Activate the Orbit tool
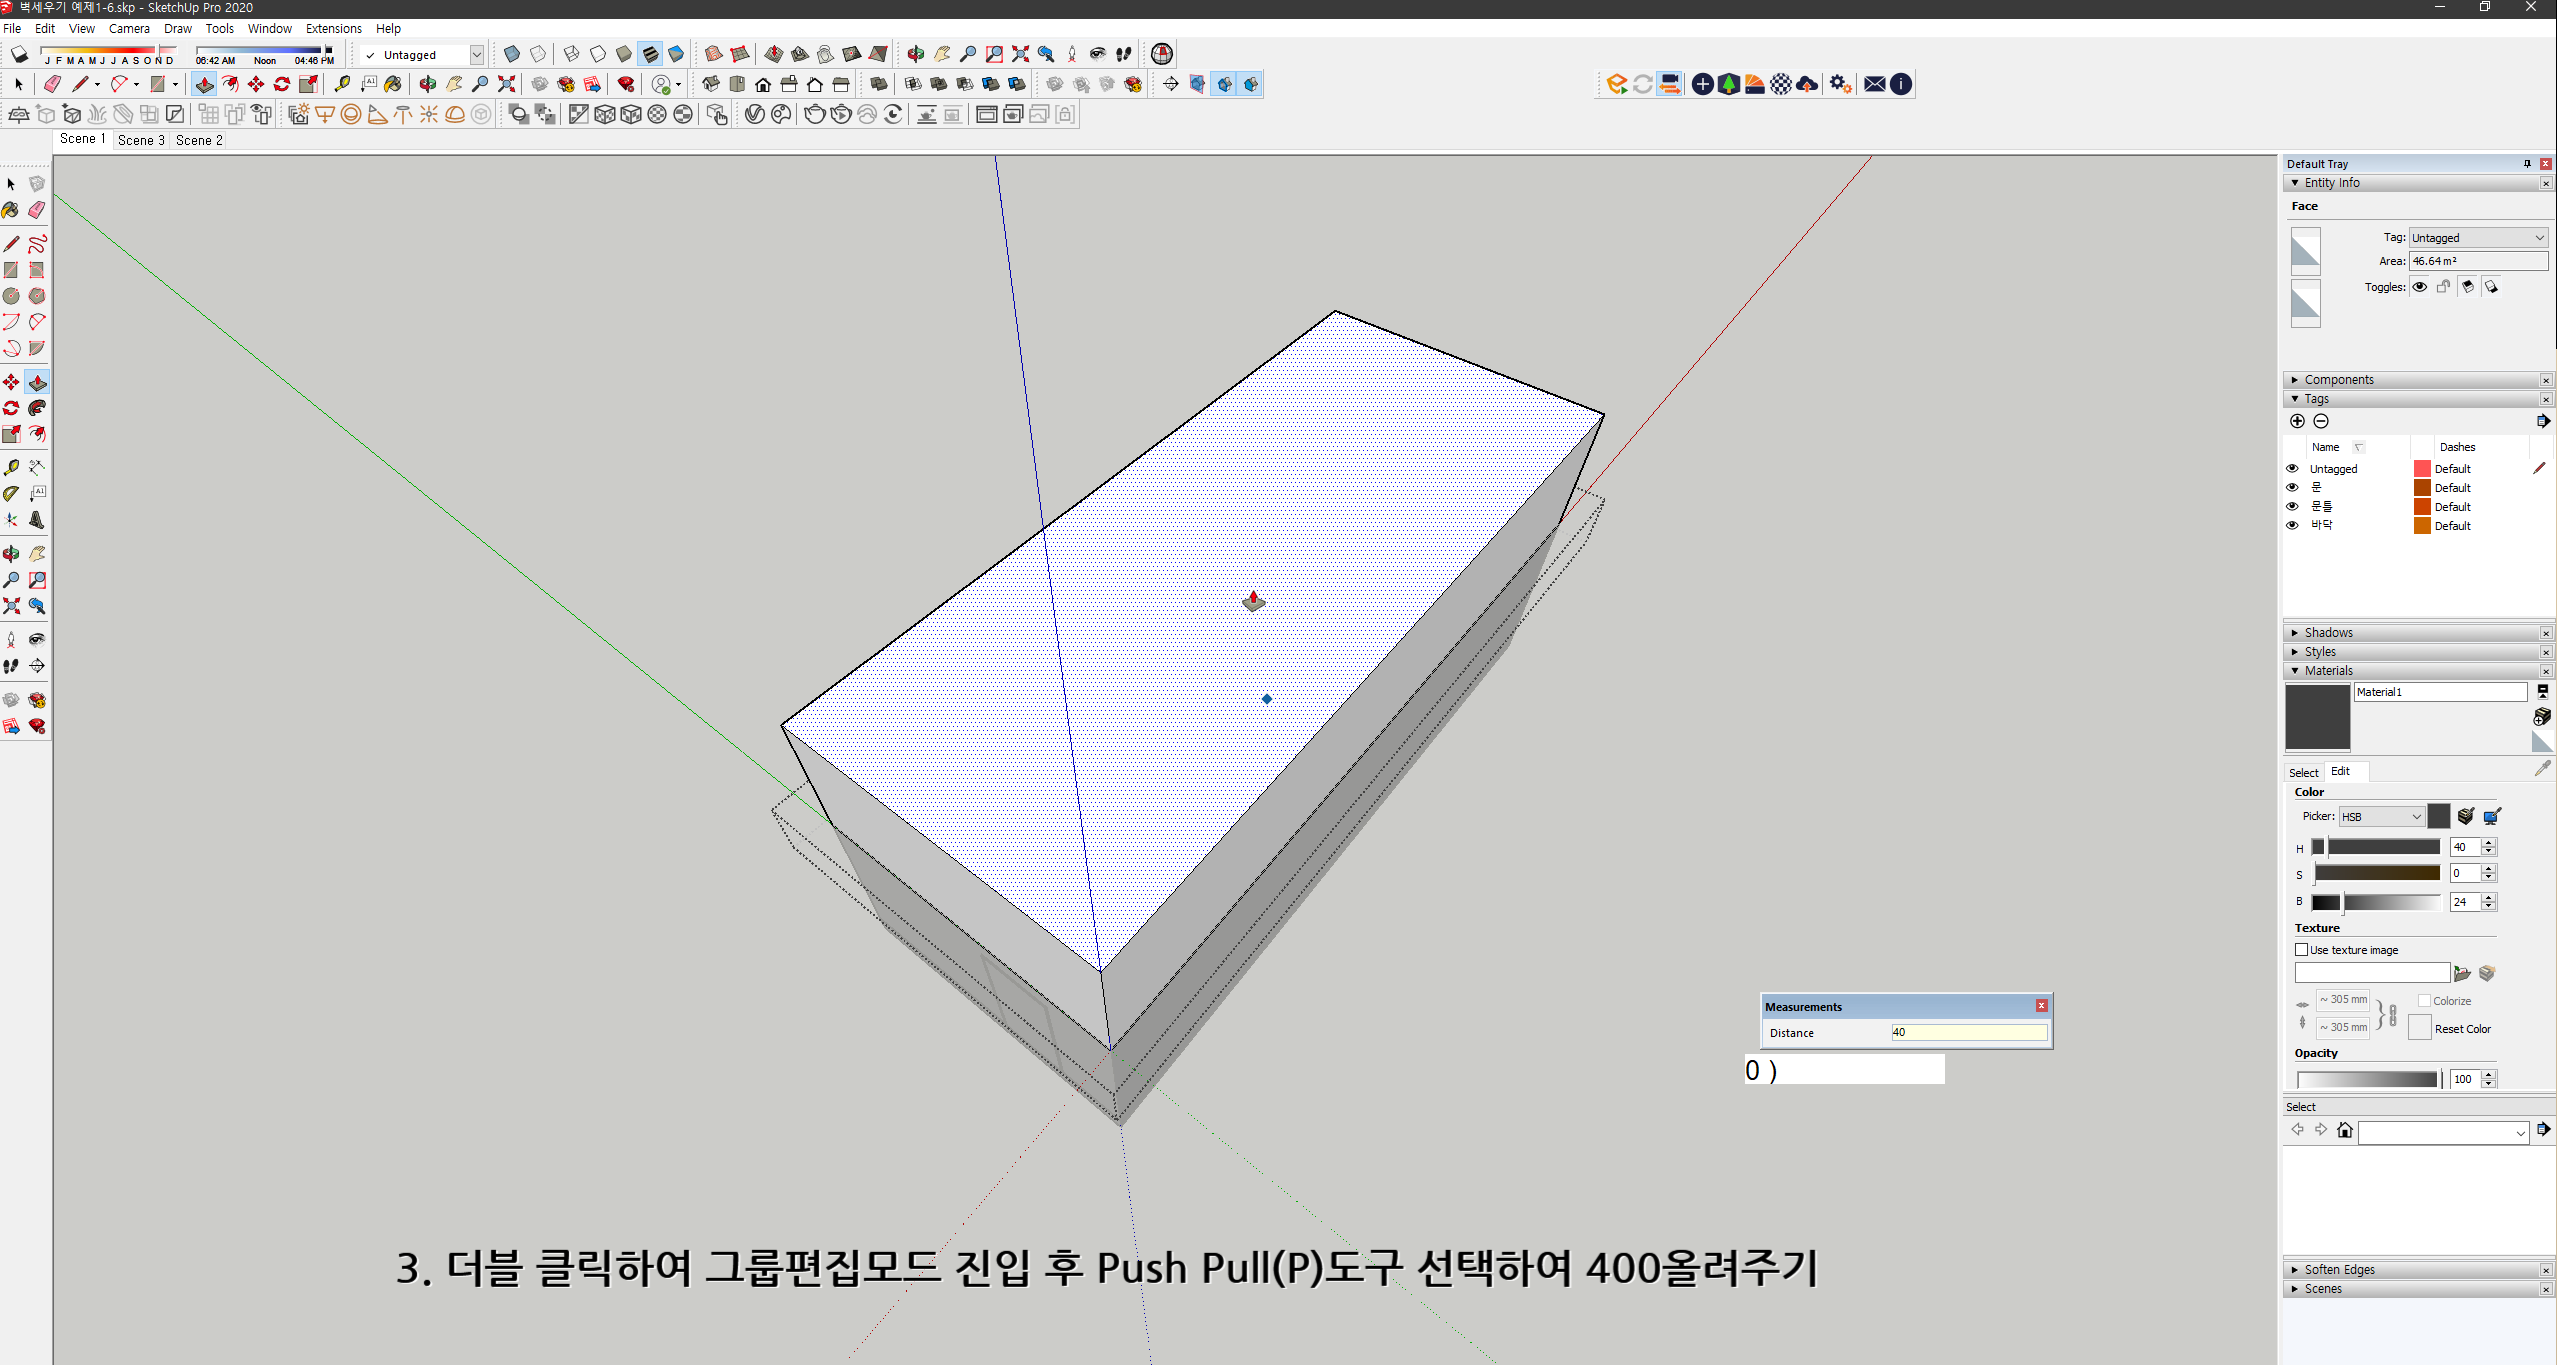This screenshot has height=1365, width=2557. (x=11, y=554)
